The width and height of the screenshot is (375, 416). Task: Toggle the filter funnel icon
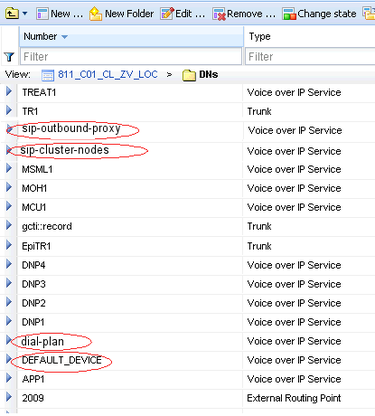9,57
